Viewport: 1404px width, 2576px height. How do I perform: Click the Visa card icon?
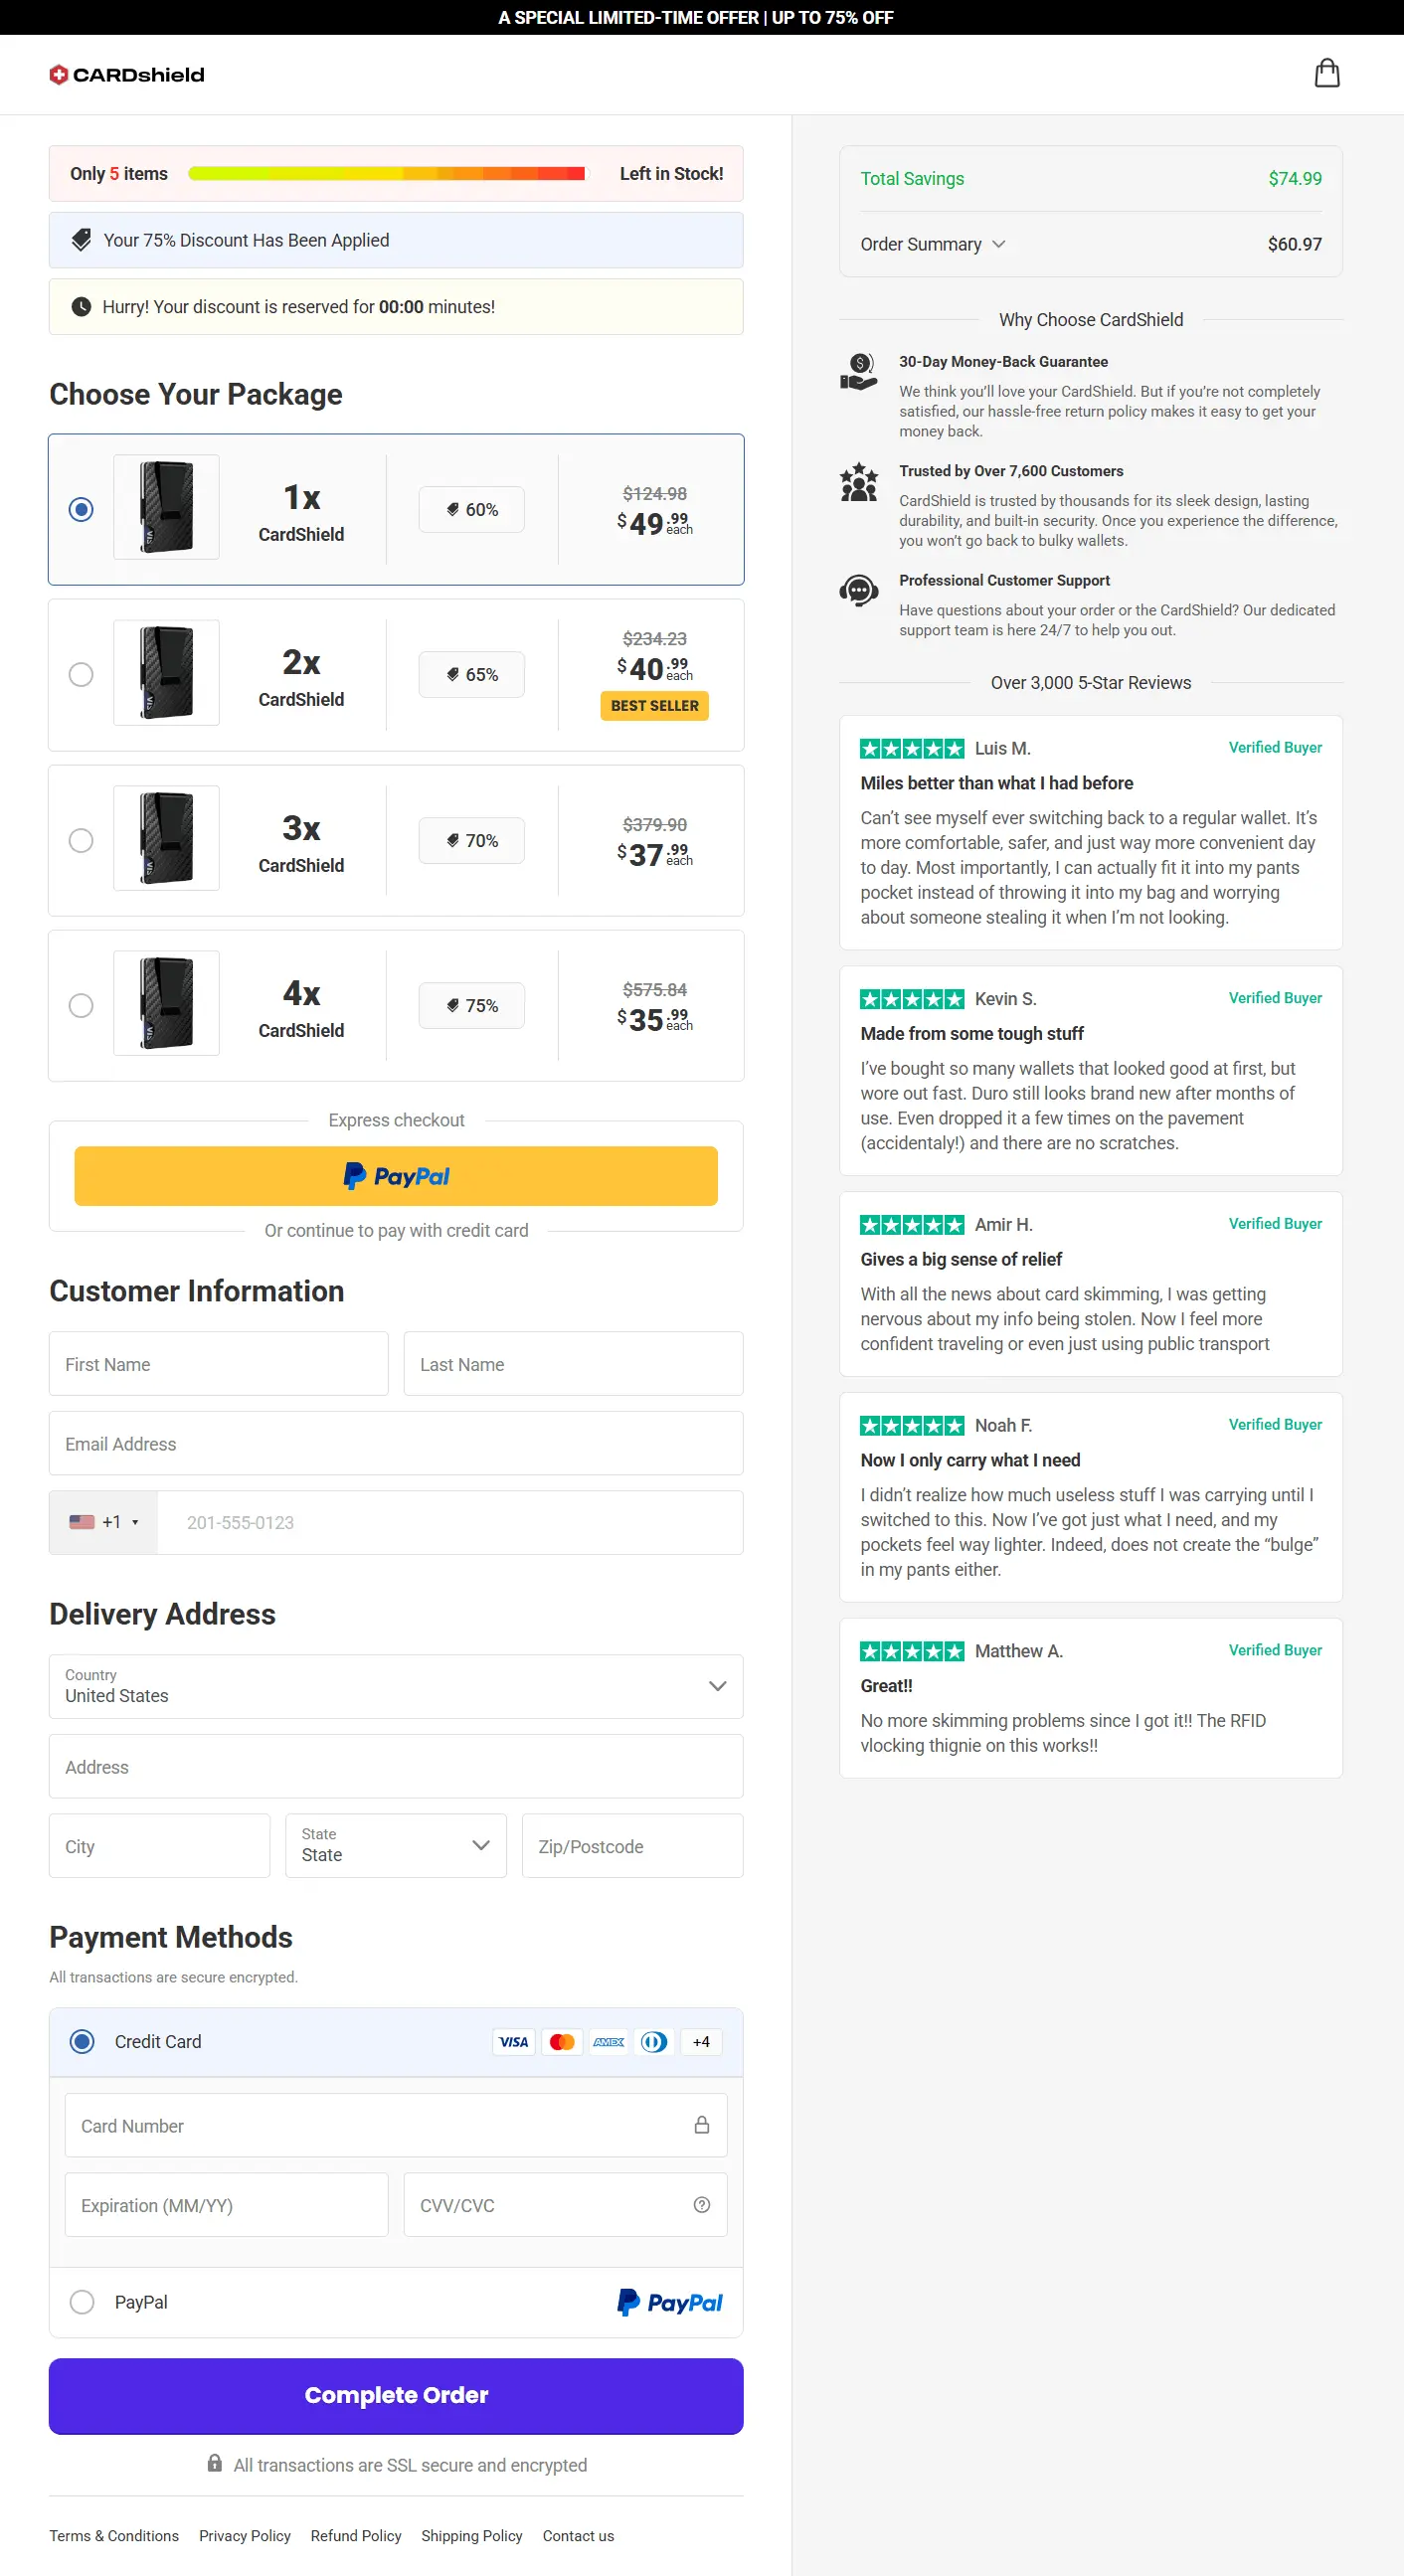coord(513,2041)
